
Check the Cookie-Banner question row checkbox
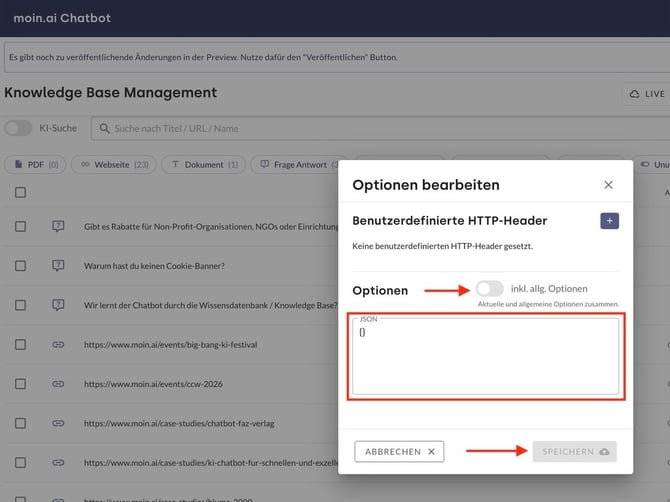(x=21, y=266)
